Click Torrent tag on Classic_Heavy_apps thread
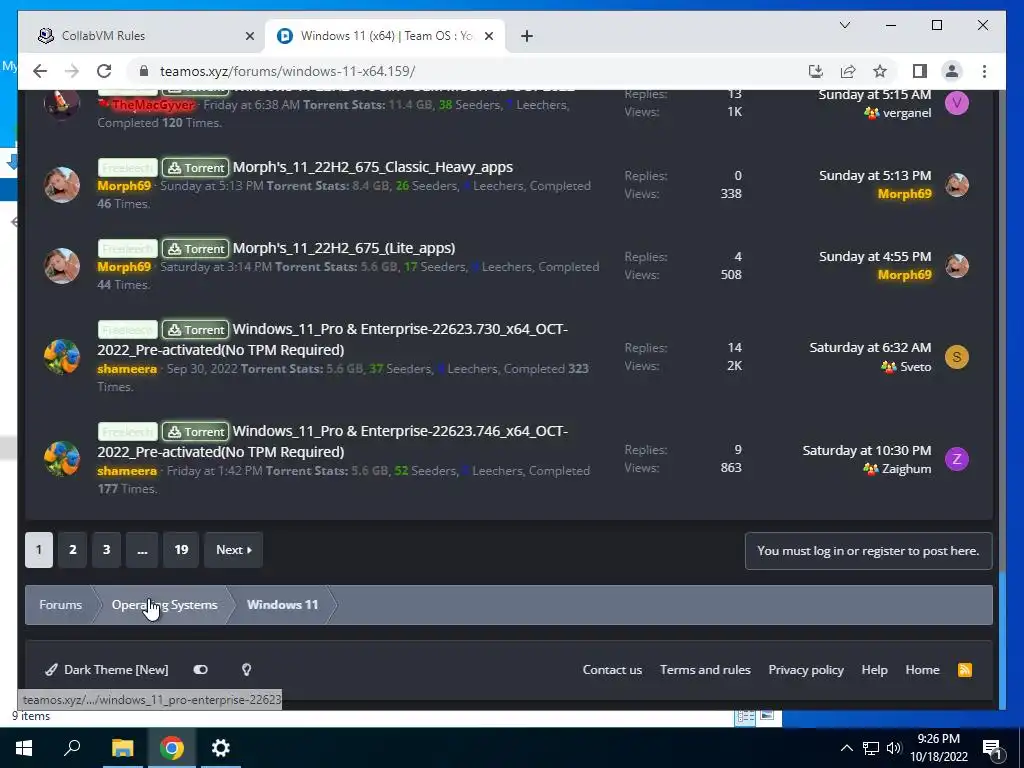 (x=195, y=168)
